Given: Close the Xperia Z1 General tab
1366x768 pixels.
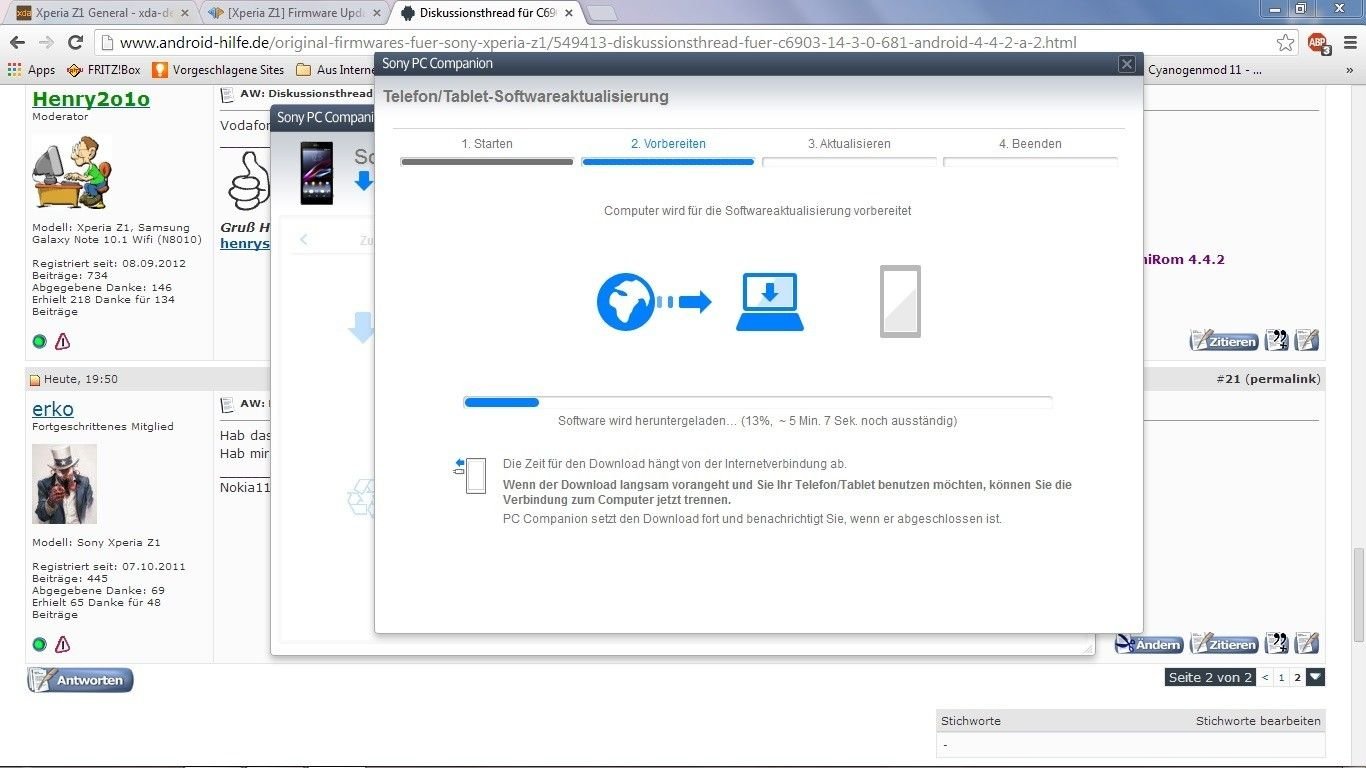Looking at the screenshot, I should (x=184, y=13).
